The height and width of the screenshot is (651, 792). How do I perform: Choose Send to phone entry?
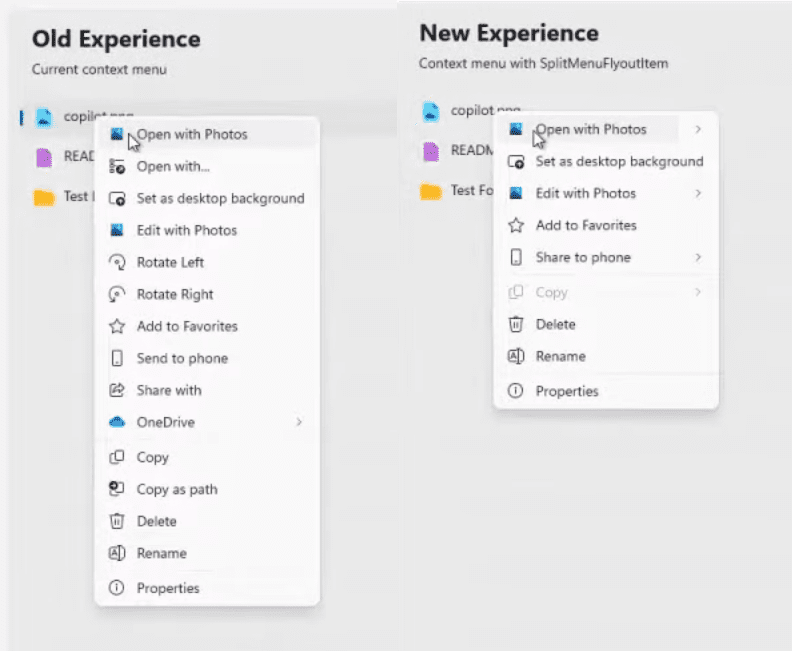208,358
